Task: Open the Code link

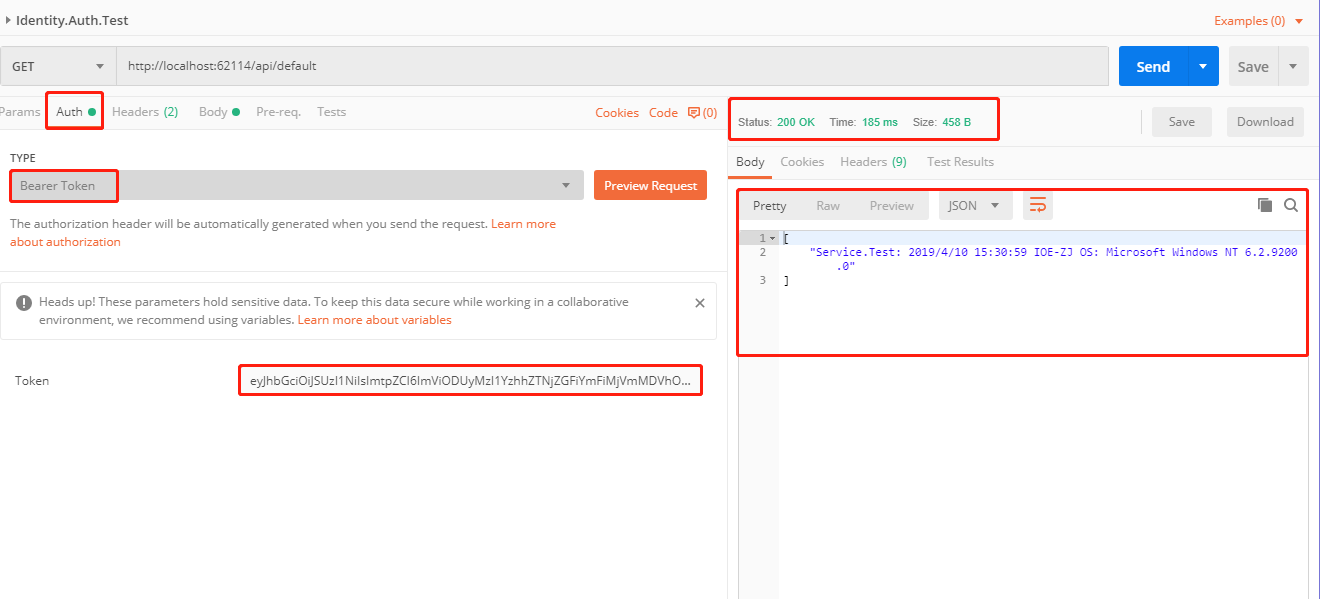Action: pos(663,113)
